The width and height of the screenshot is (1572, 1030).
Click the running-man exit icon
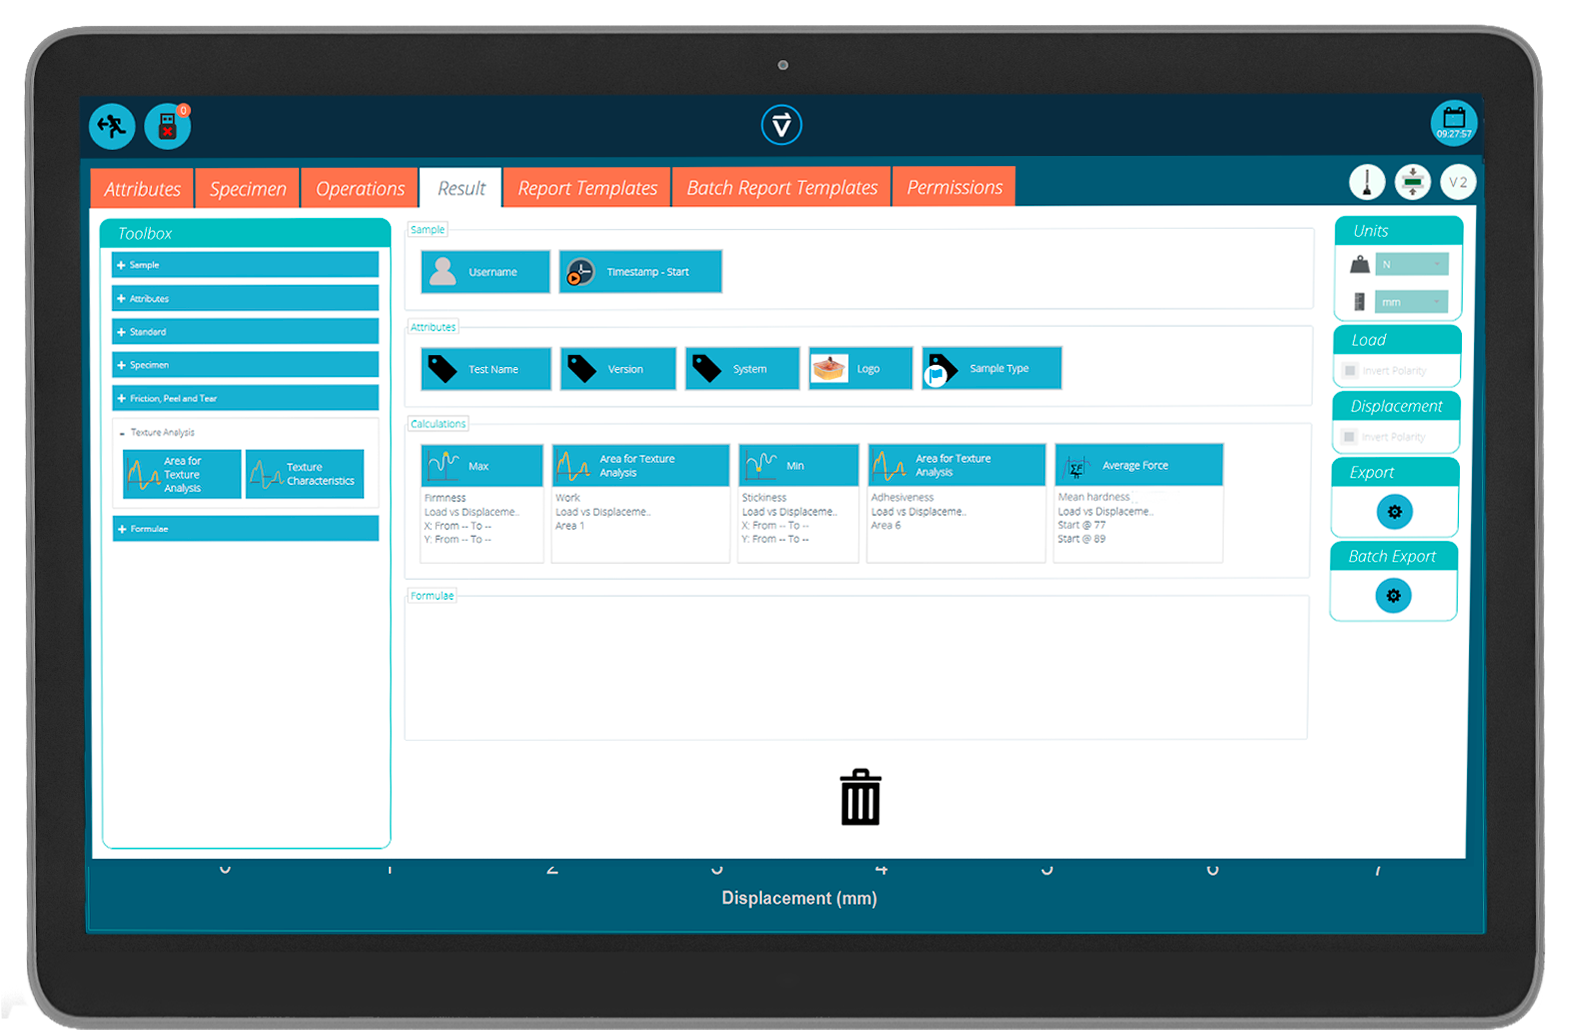pyautogui.click(x=112, y=126)
